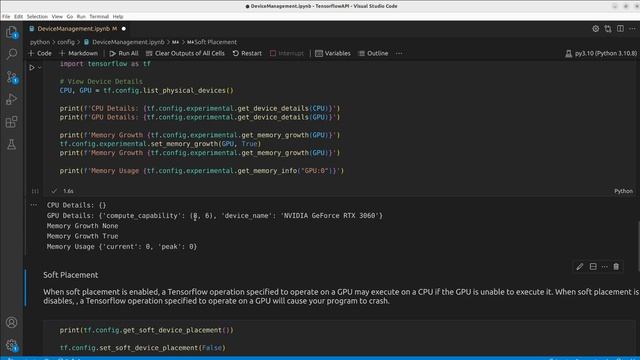Viewport: 640px width, 360px height.
Task: Click the get_soft_device_placement print line
Action: [x=147, y=330]
